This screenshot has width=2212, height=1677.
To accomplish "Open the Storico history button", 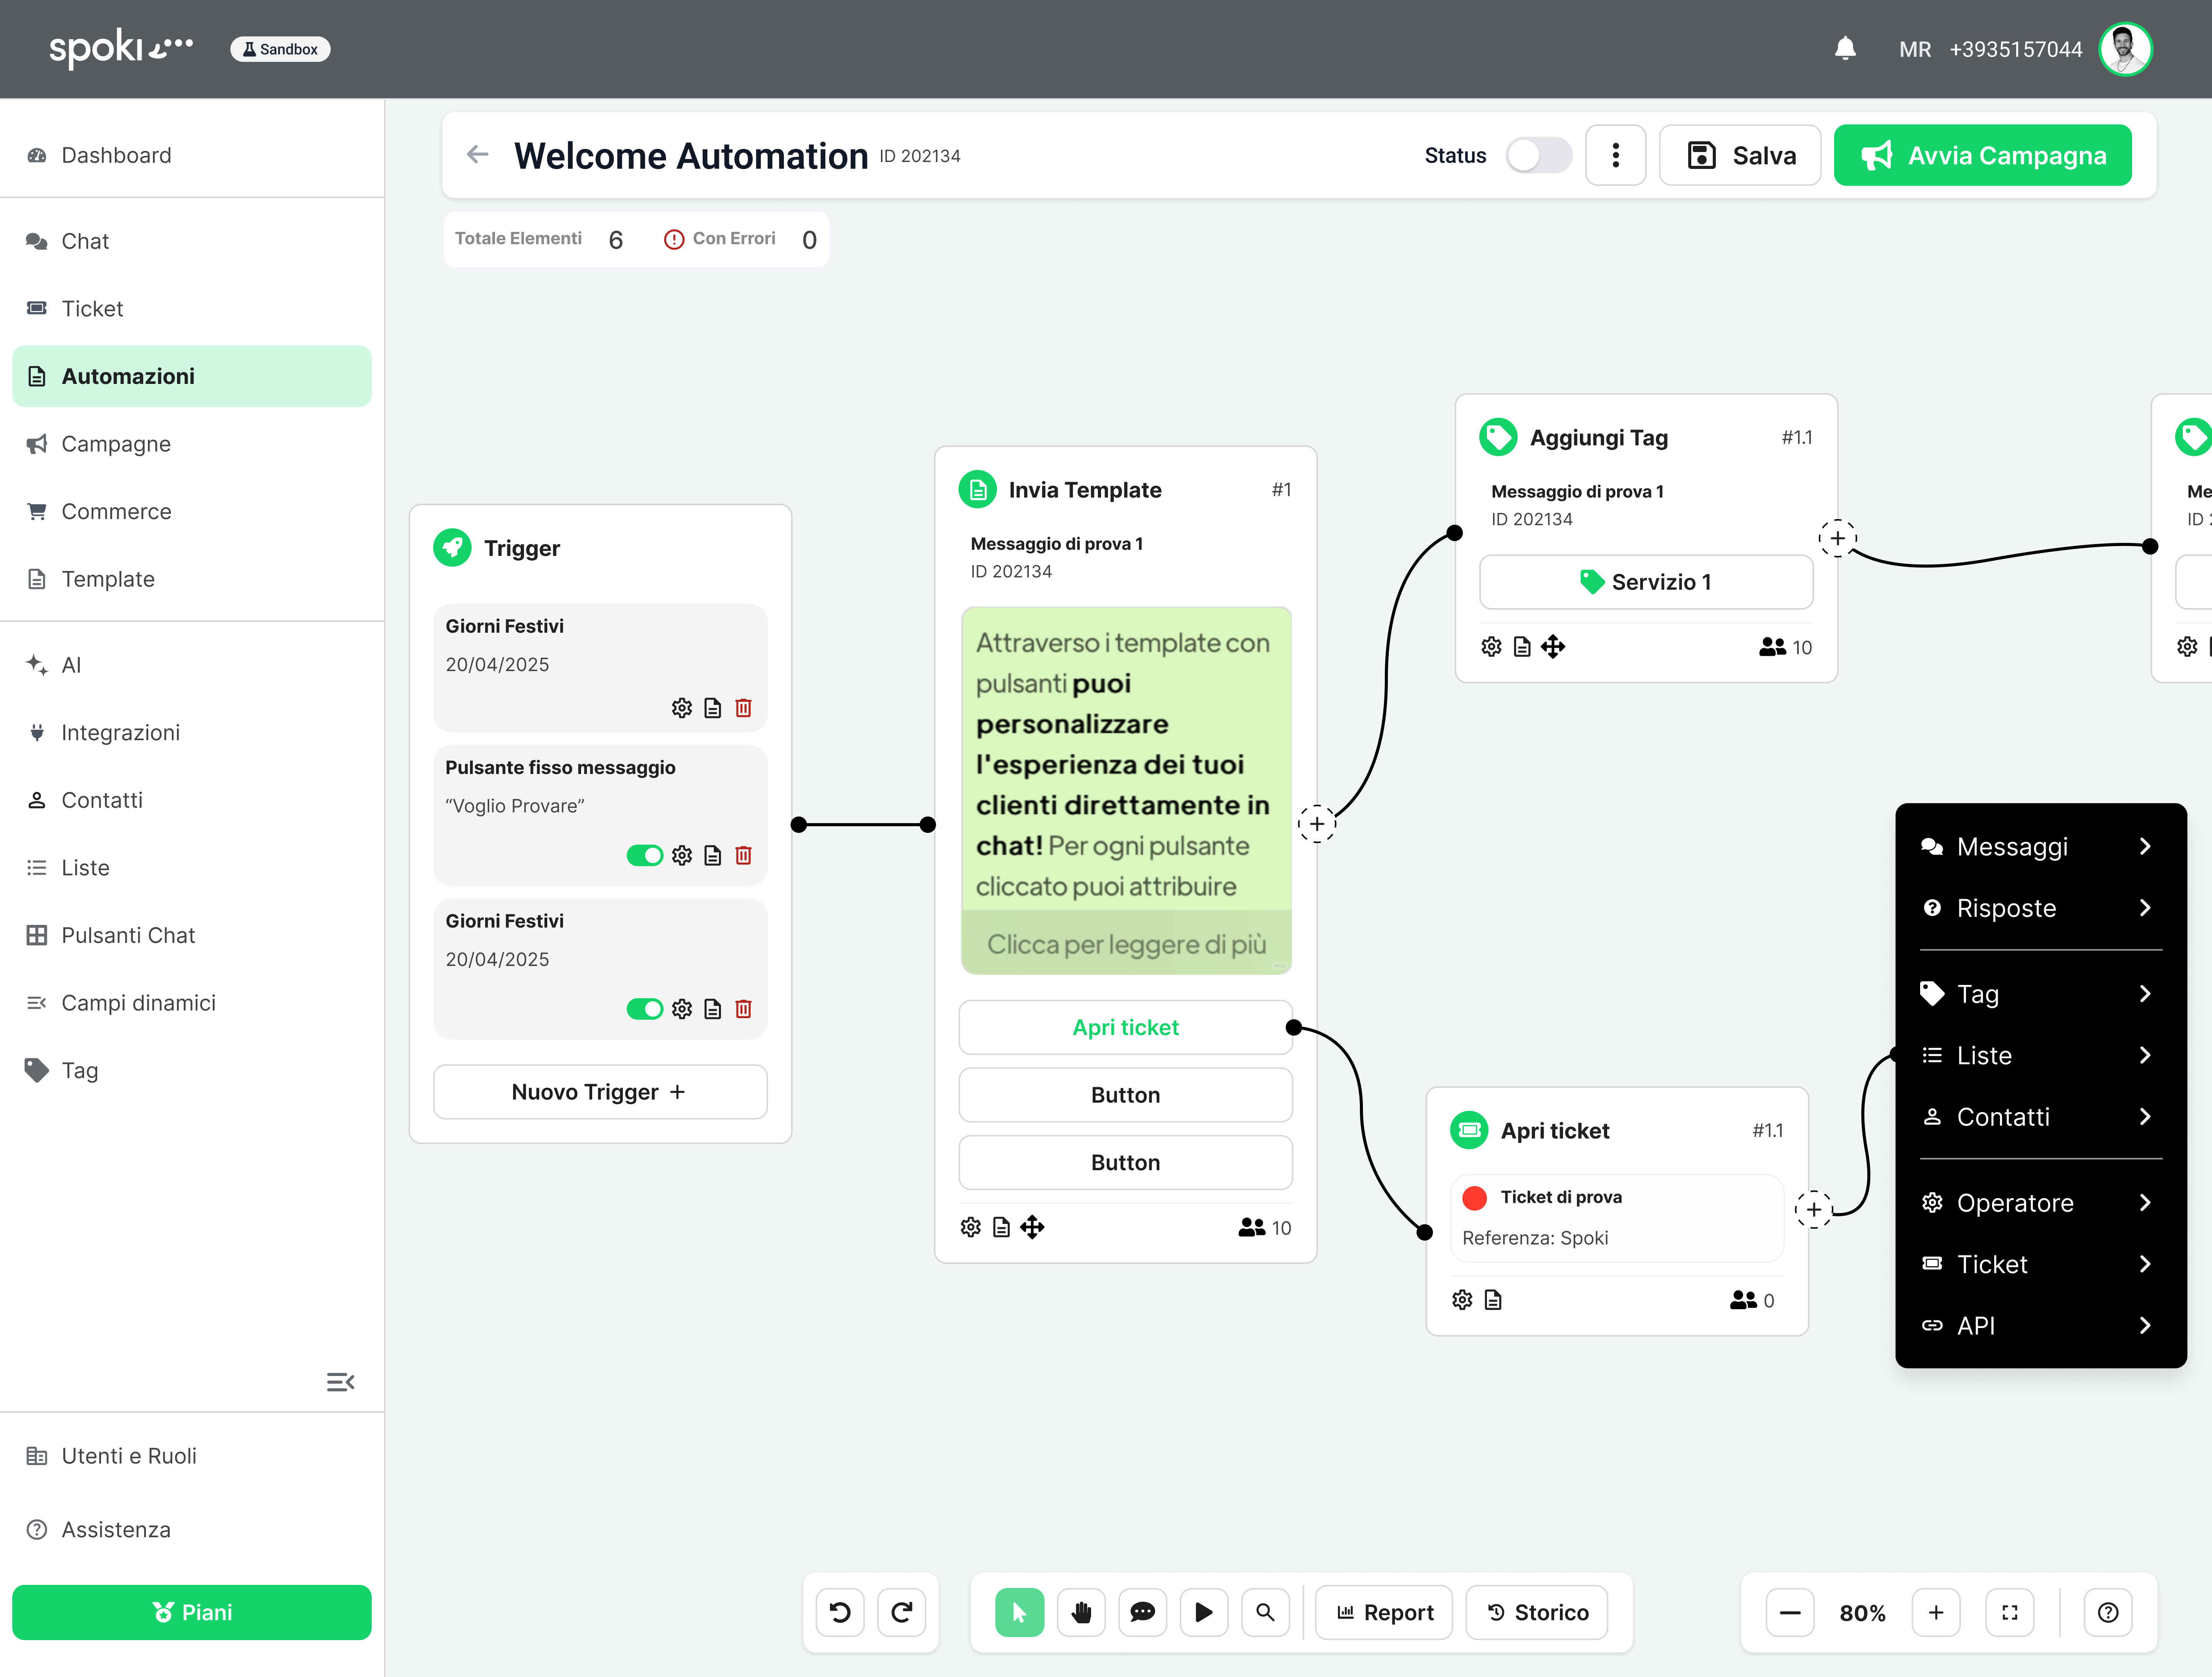I will click(x=1537, y=1612).
